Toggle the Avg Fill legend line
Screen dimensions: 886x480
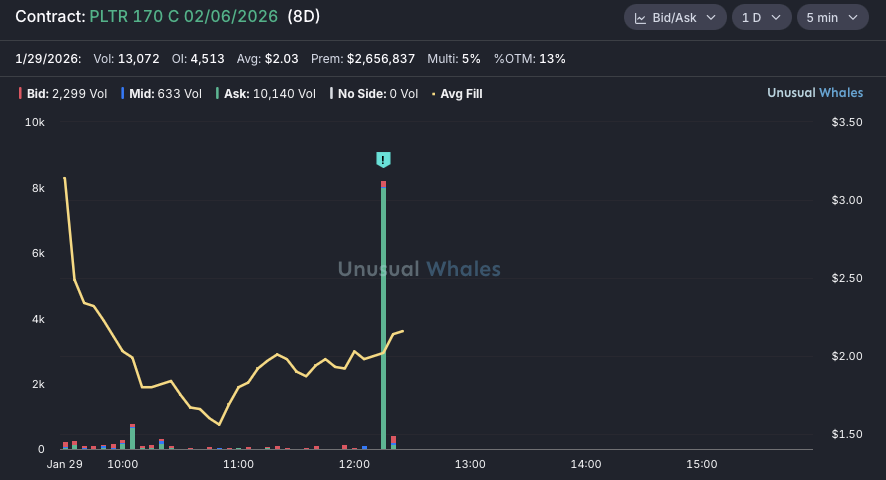pyautogui.click(x=457, y=94)
